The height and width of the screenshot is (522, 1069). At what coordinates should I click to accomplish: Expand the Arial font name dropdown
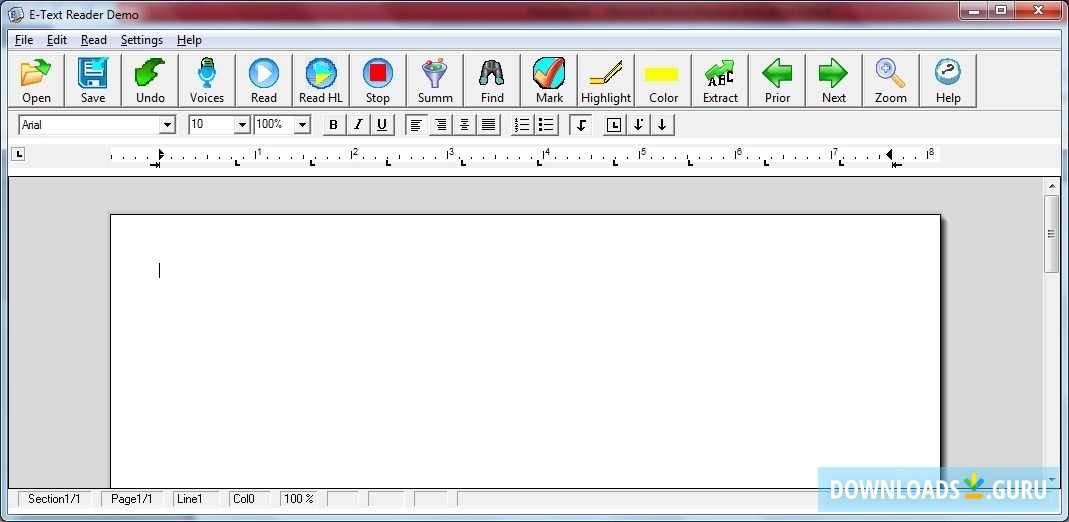167,125
